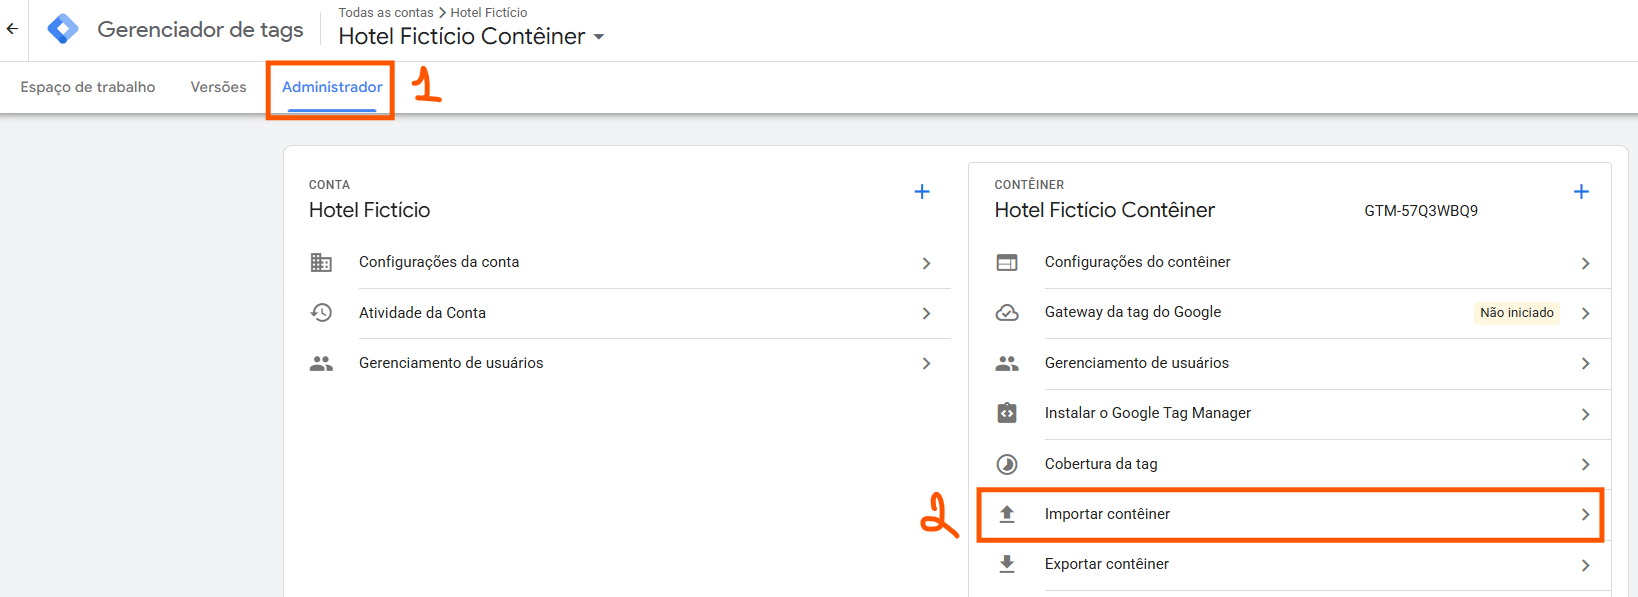The height and width of the screenshot is (597, 1638).
Task: Expand chevron for Instalar o Google Tag Manager
Action: point(1585,414)
